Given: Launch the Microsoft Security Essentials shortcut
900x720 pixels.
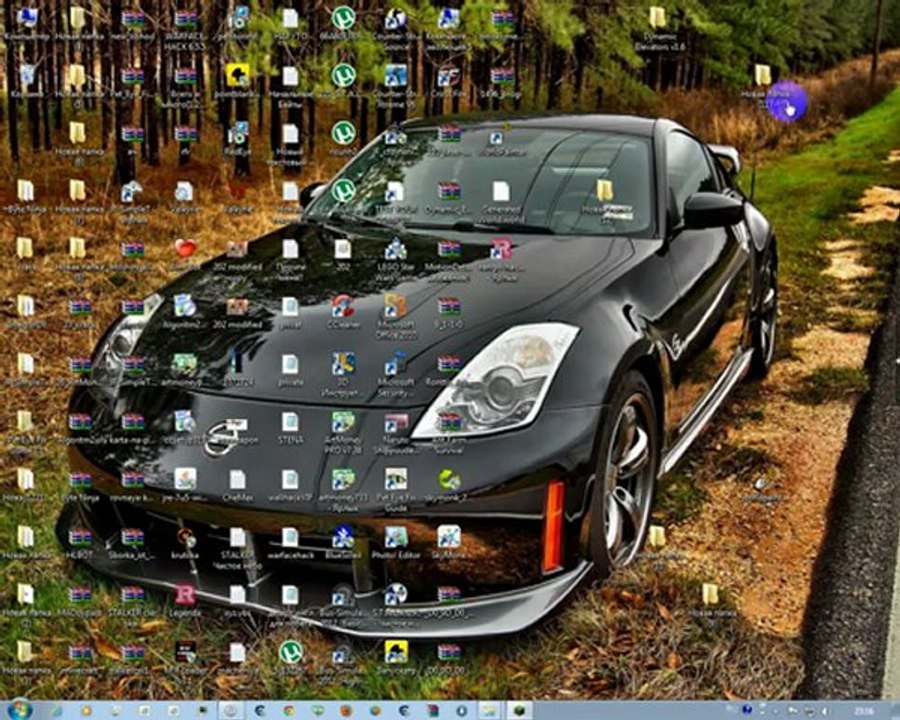Looking at the screenshot, I should [395, 364].
